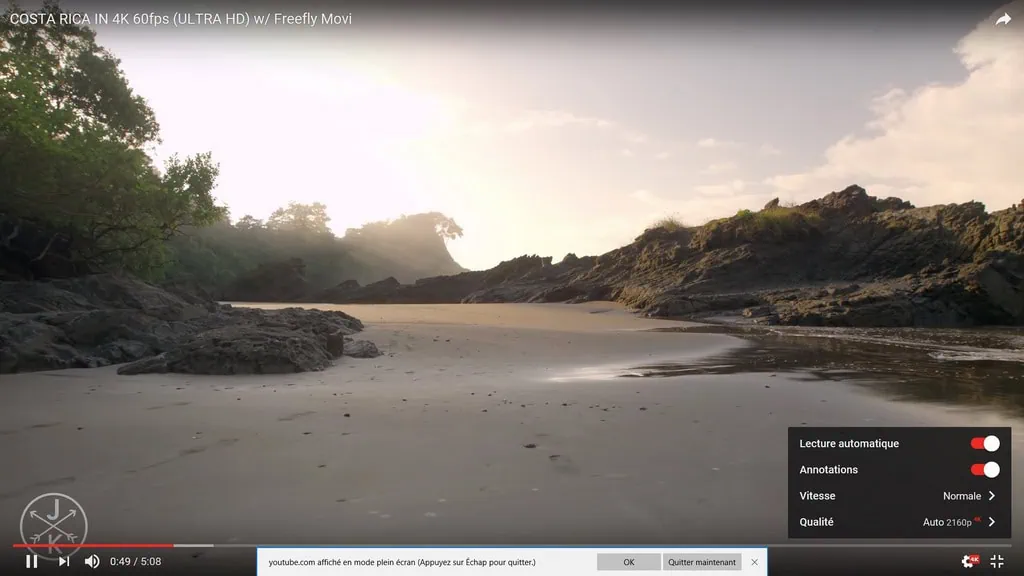
Task: Click the Quitter maintenant button
Action: [x=702, y=562]
